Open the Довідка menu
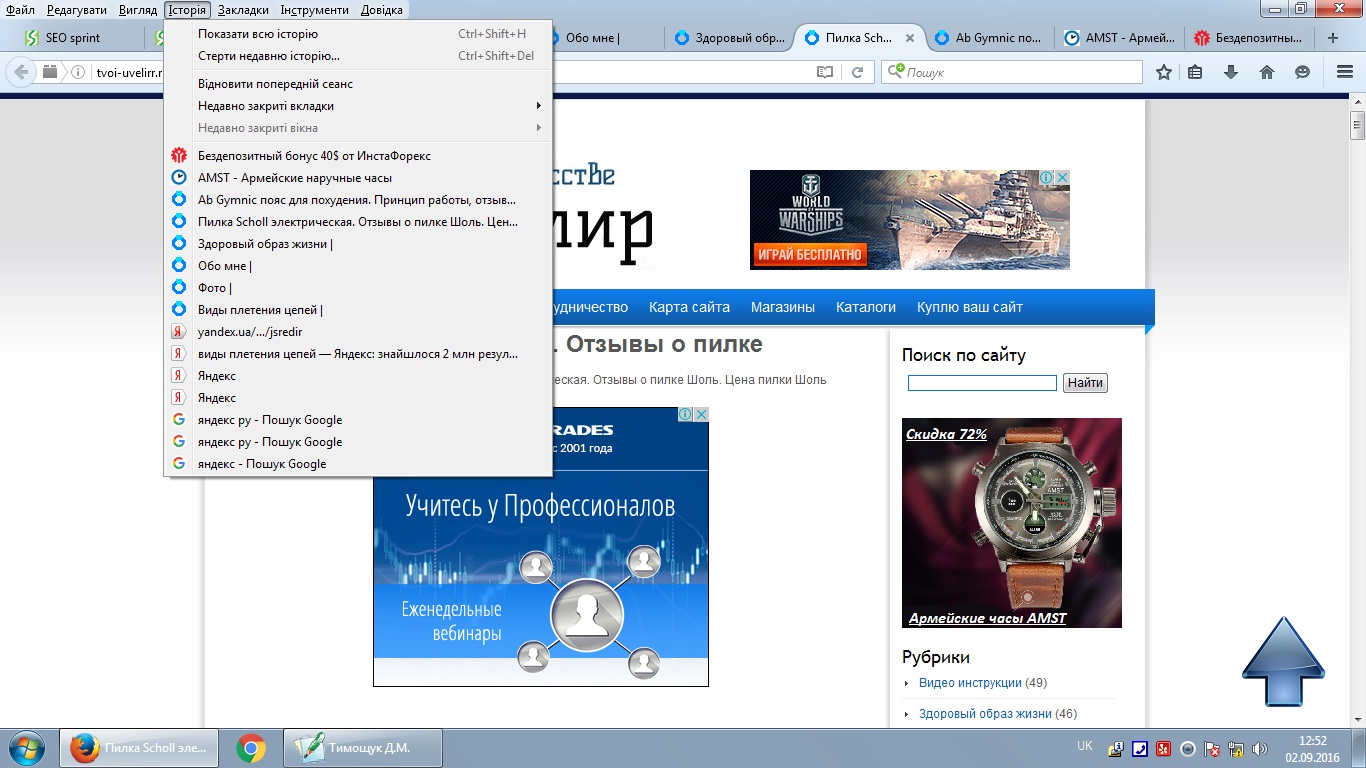The height and width of the screenshot is (768, 1366). coord(381,10)
